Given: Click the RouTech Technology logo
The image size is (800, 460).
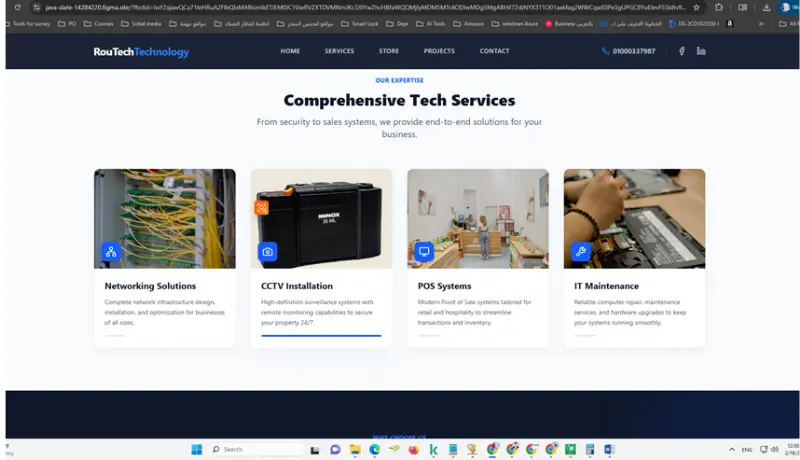Looking at the screenshot, I should [141, 52].
